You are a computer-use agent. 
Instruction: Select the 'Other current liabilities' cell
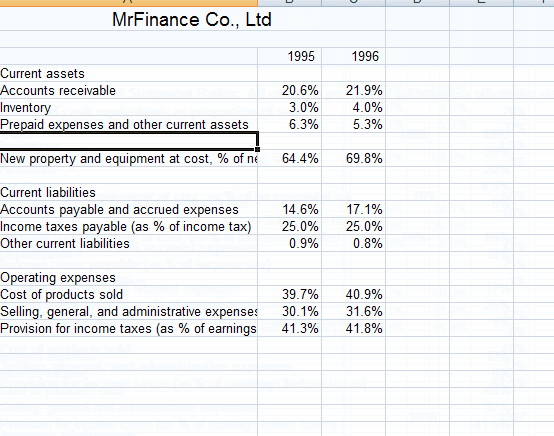tap(129, 243)
